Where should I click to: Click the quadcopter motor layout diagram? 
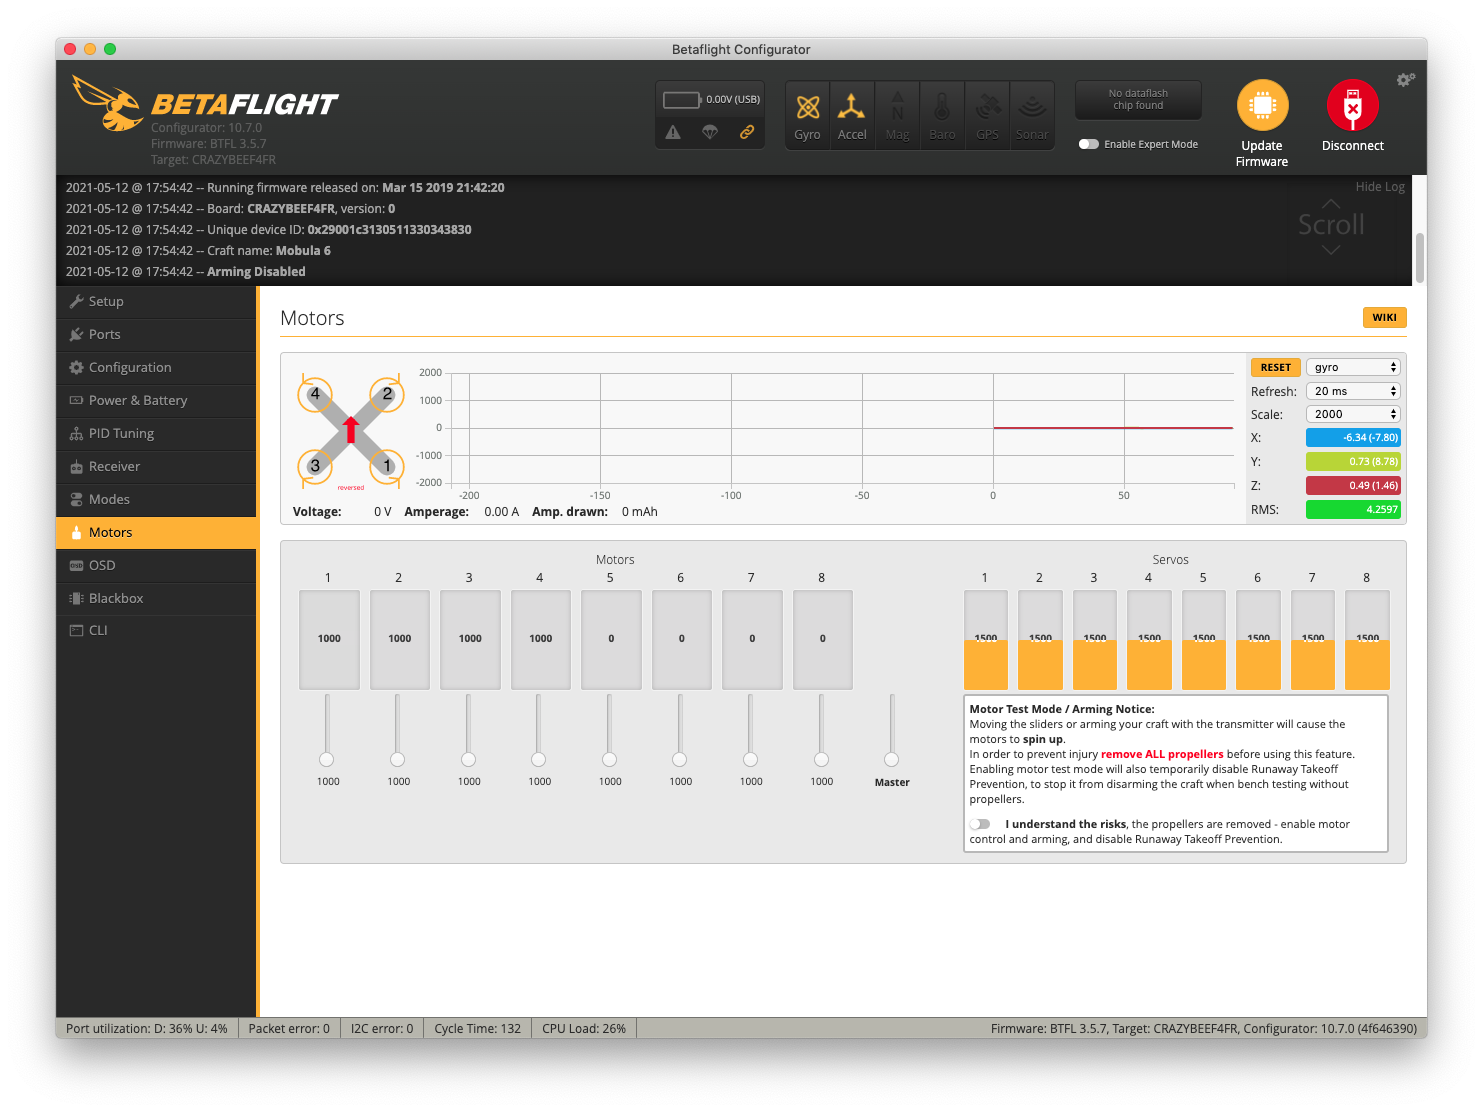[x=351, y=430]
